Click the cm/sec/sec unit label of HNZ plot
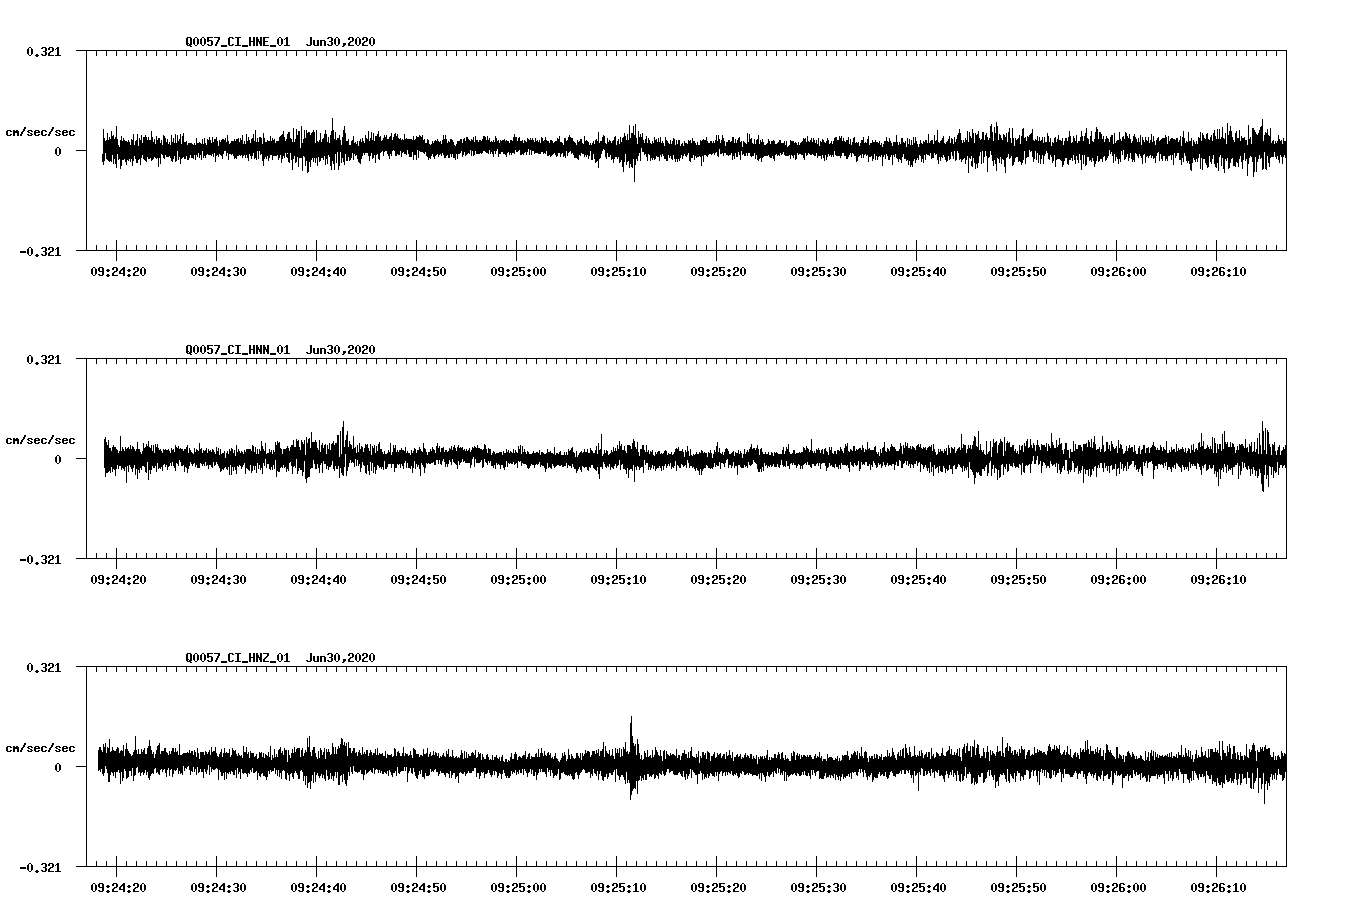 coord(40,748)
